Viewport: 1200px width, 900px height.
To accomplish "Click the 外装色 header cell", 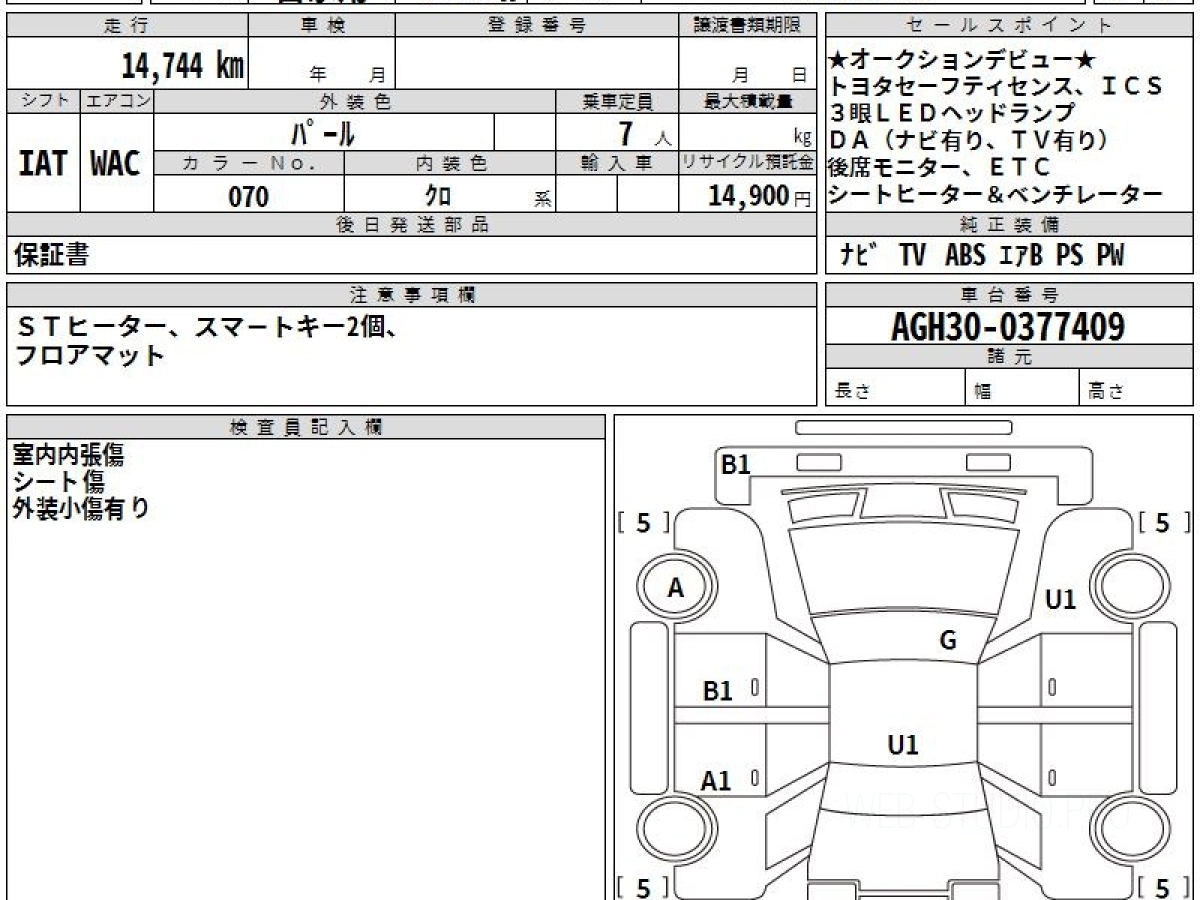I will click(355, 101).
